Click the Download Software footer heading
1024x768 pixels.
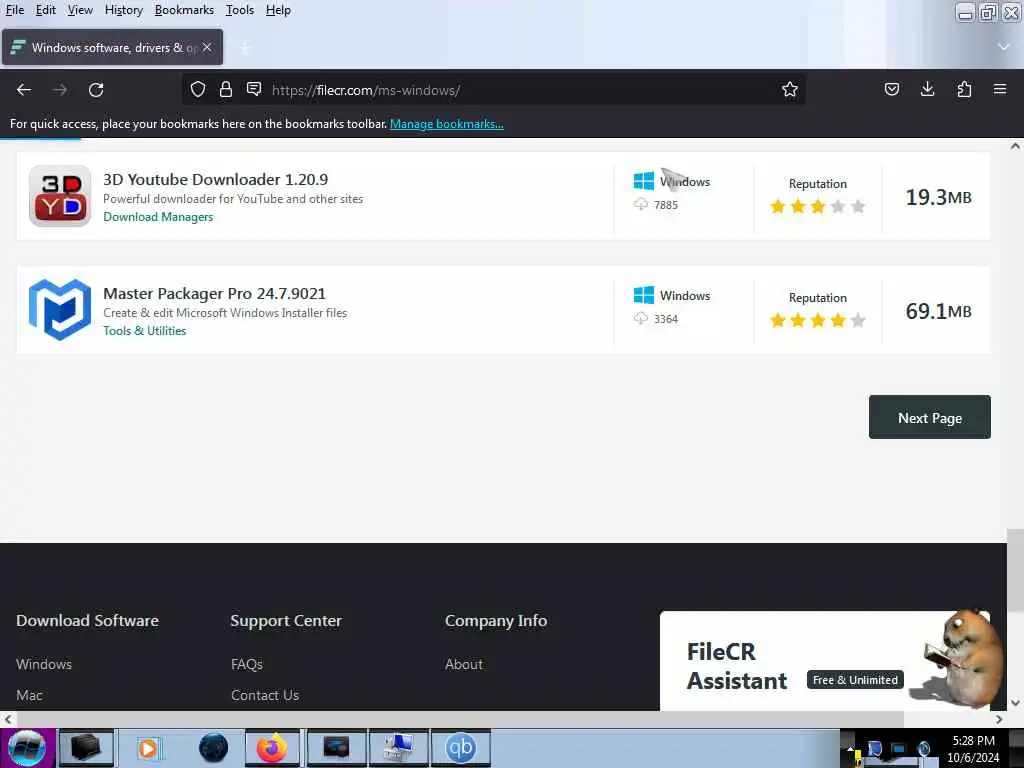point(88,620)
